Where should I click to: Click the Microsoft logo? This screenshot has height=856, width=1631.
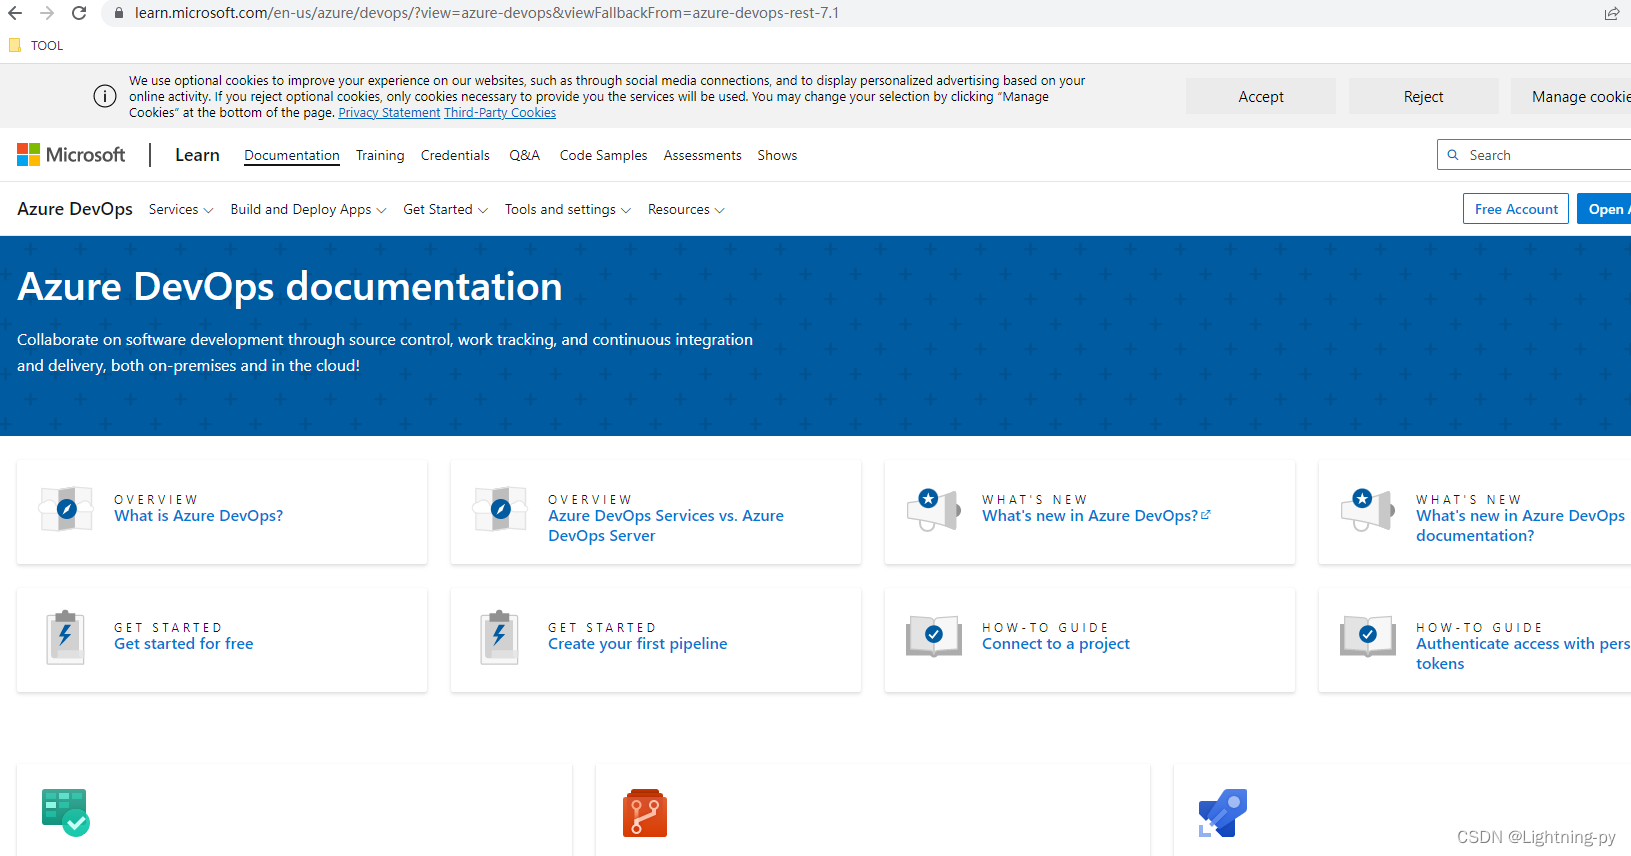tap(71, 155)
